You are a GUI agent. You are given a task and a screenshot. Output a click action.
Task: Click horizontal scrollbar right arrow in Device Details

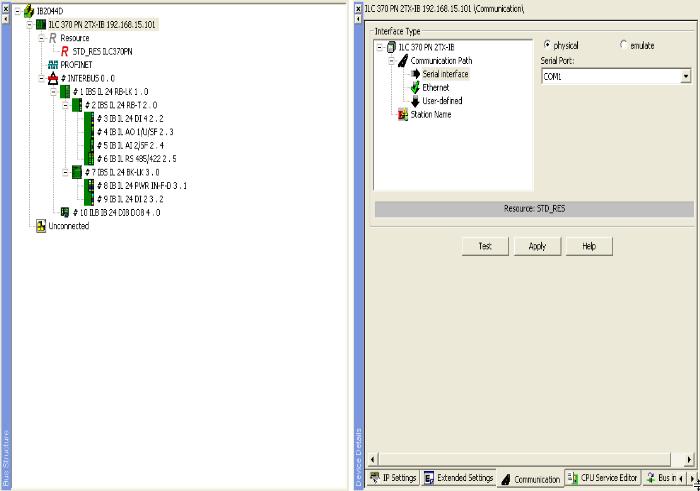click(689, 459)
